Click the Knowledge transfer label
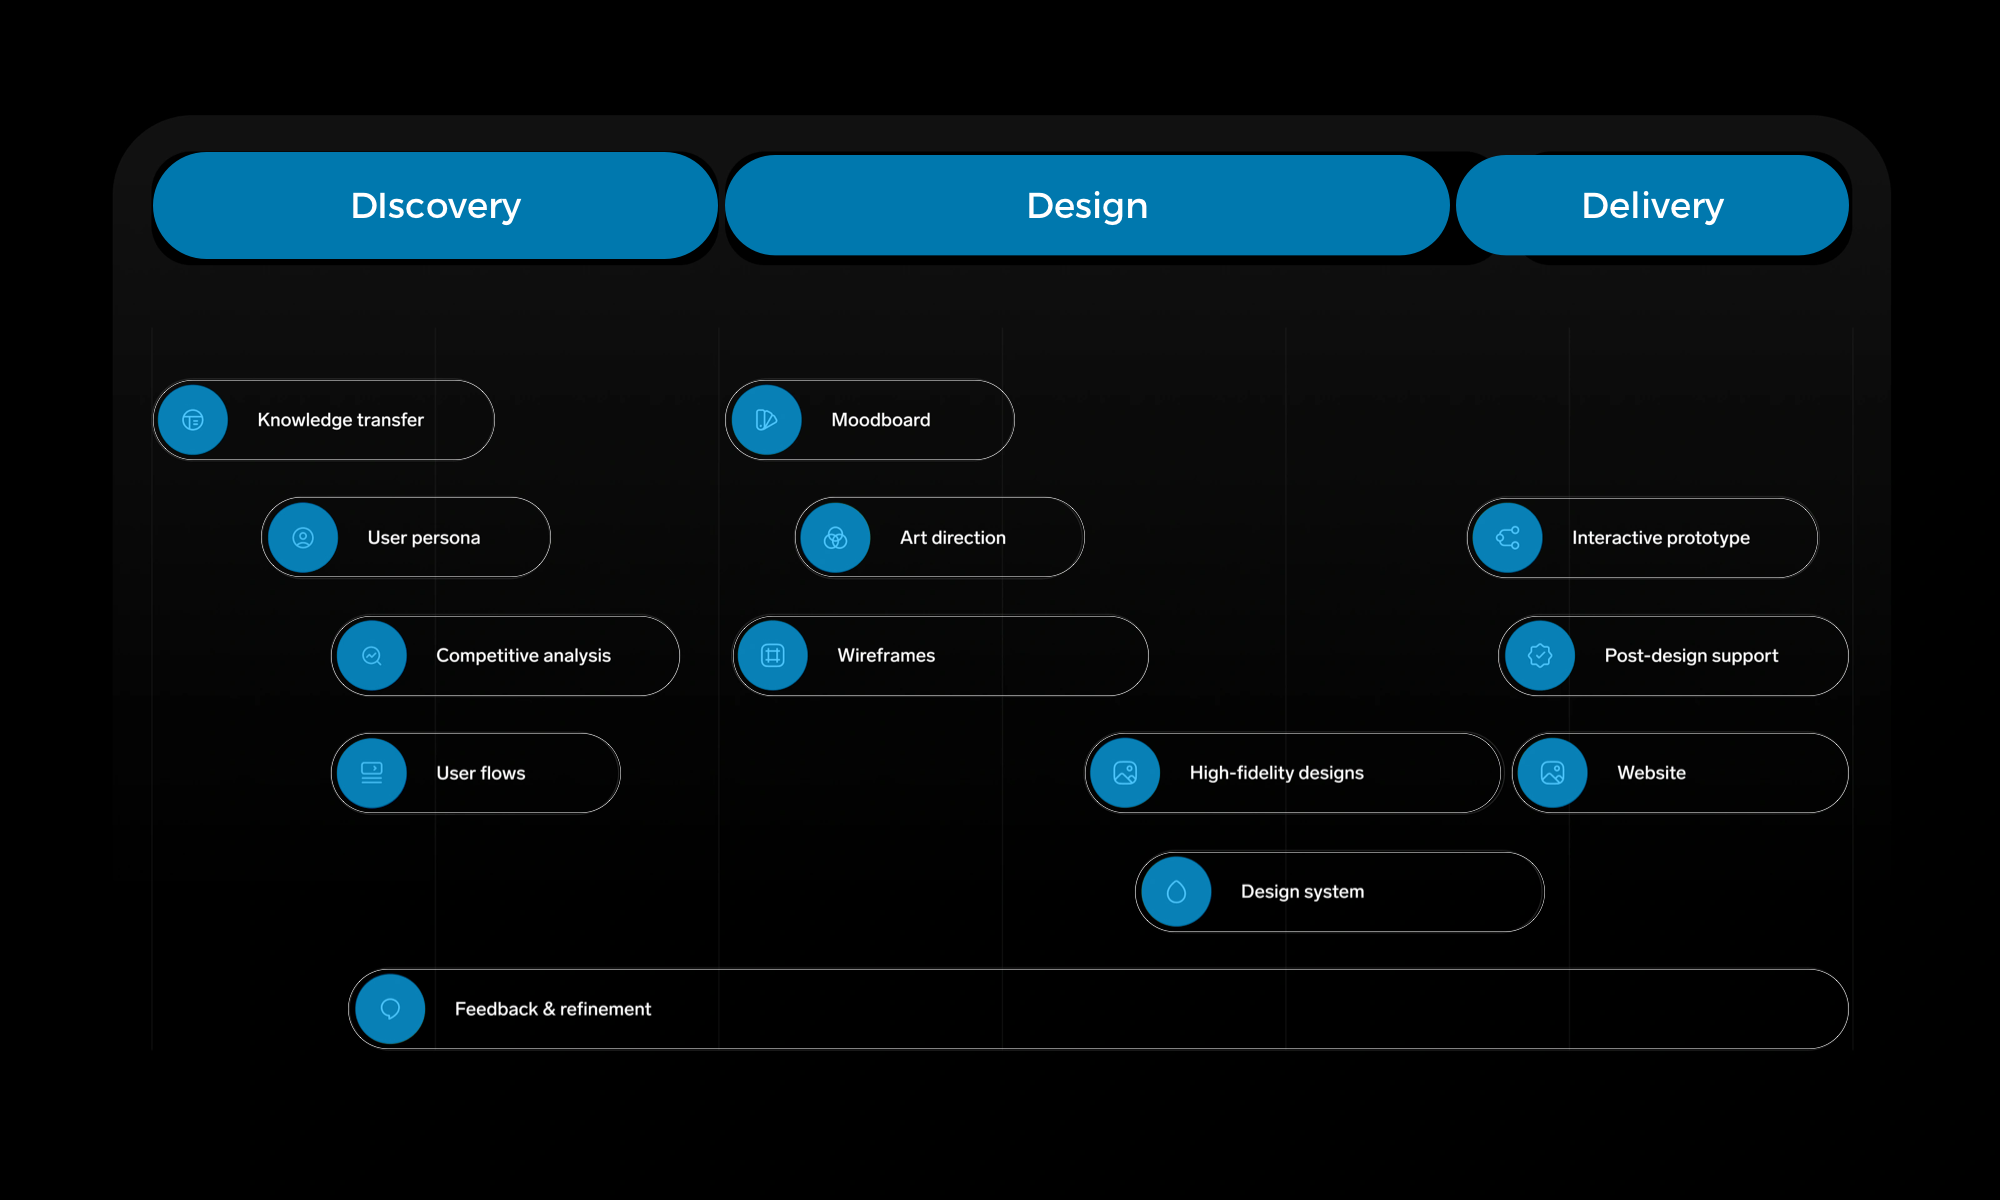The width and height of the screenshot is (2000, 1200). 341,420
